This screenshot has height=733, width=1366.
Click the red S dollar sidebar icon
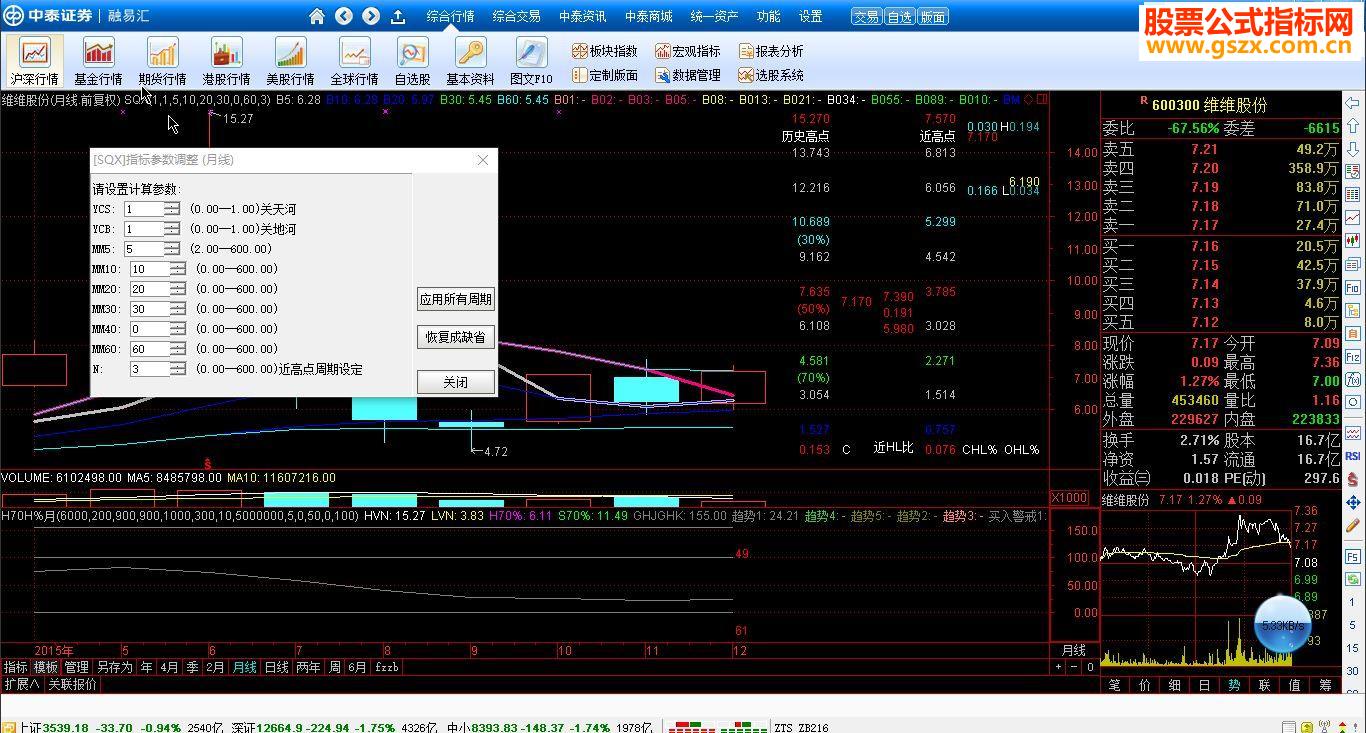point(1353,478)
